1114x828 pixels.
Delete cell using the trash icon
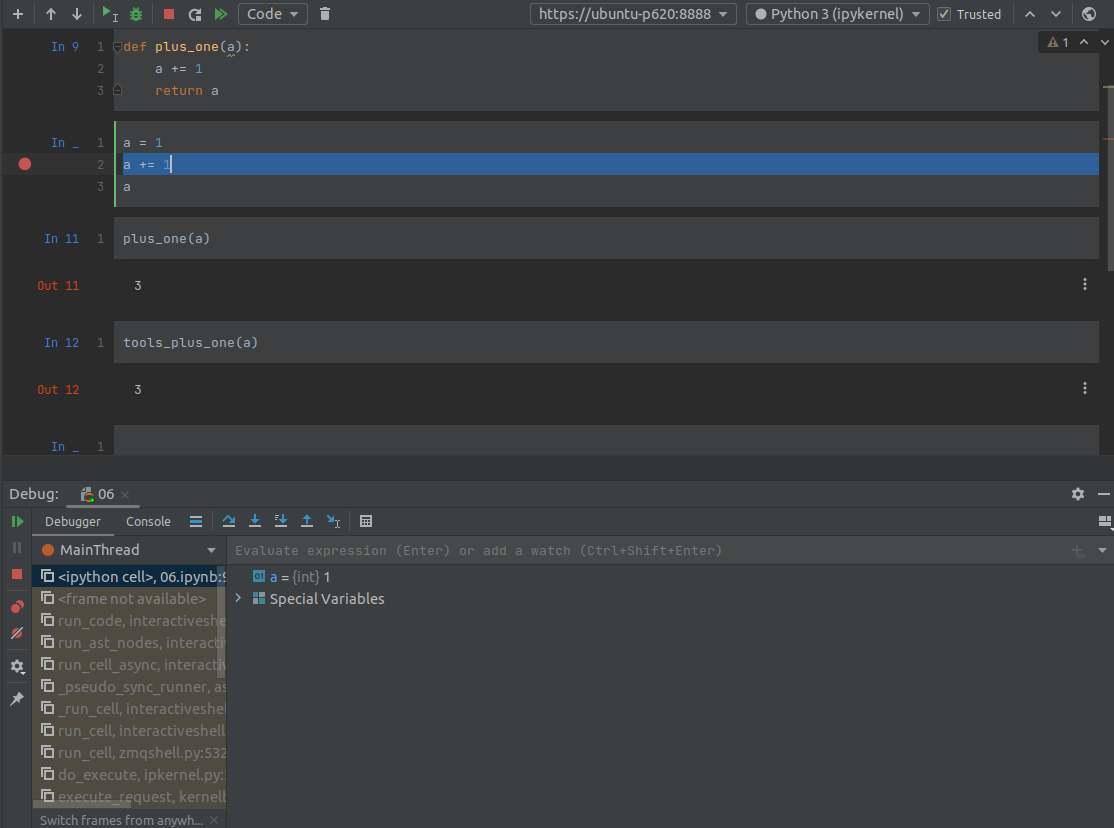coord(325,14)
